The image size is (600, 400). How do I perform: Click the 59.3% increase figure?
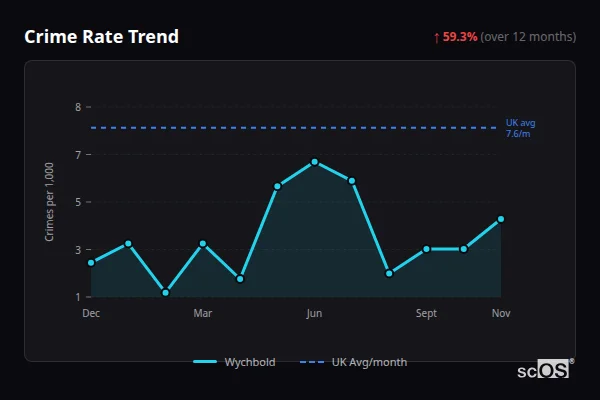(x=460, y=37)
